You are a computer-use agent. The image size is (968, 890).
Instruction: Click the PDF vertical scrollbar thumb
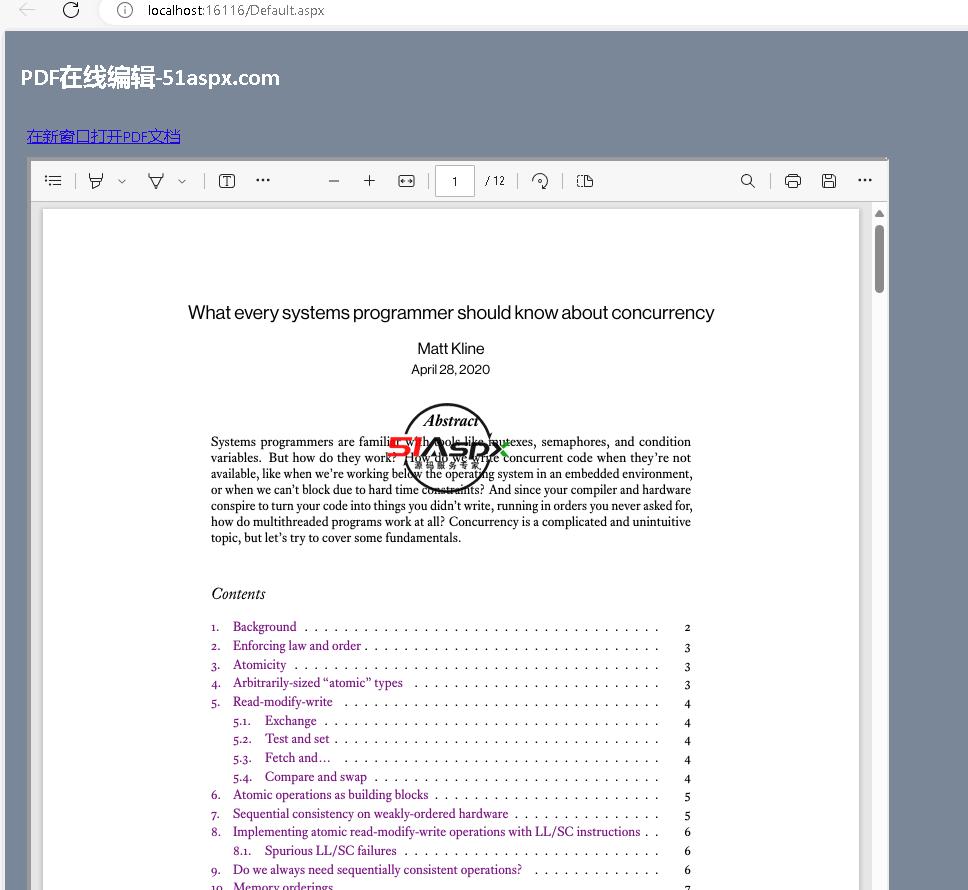(879, 259)
